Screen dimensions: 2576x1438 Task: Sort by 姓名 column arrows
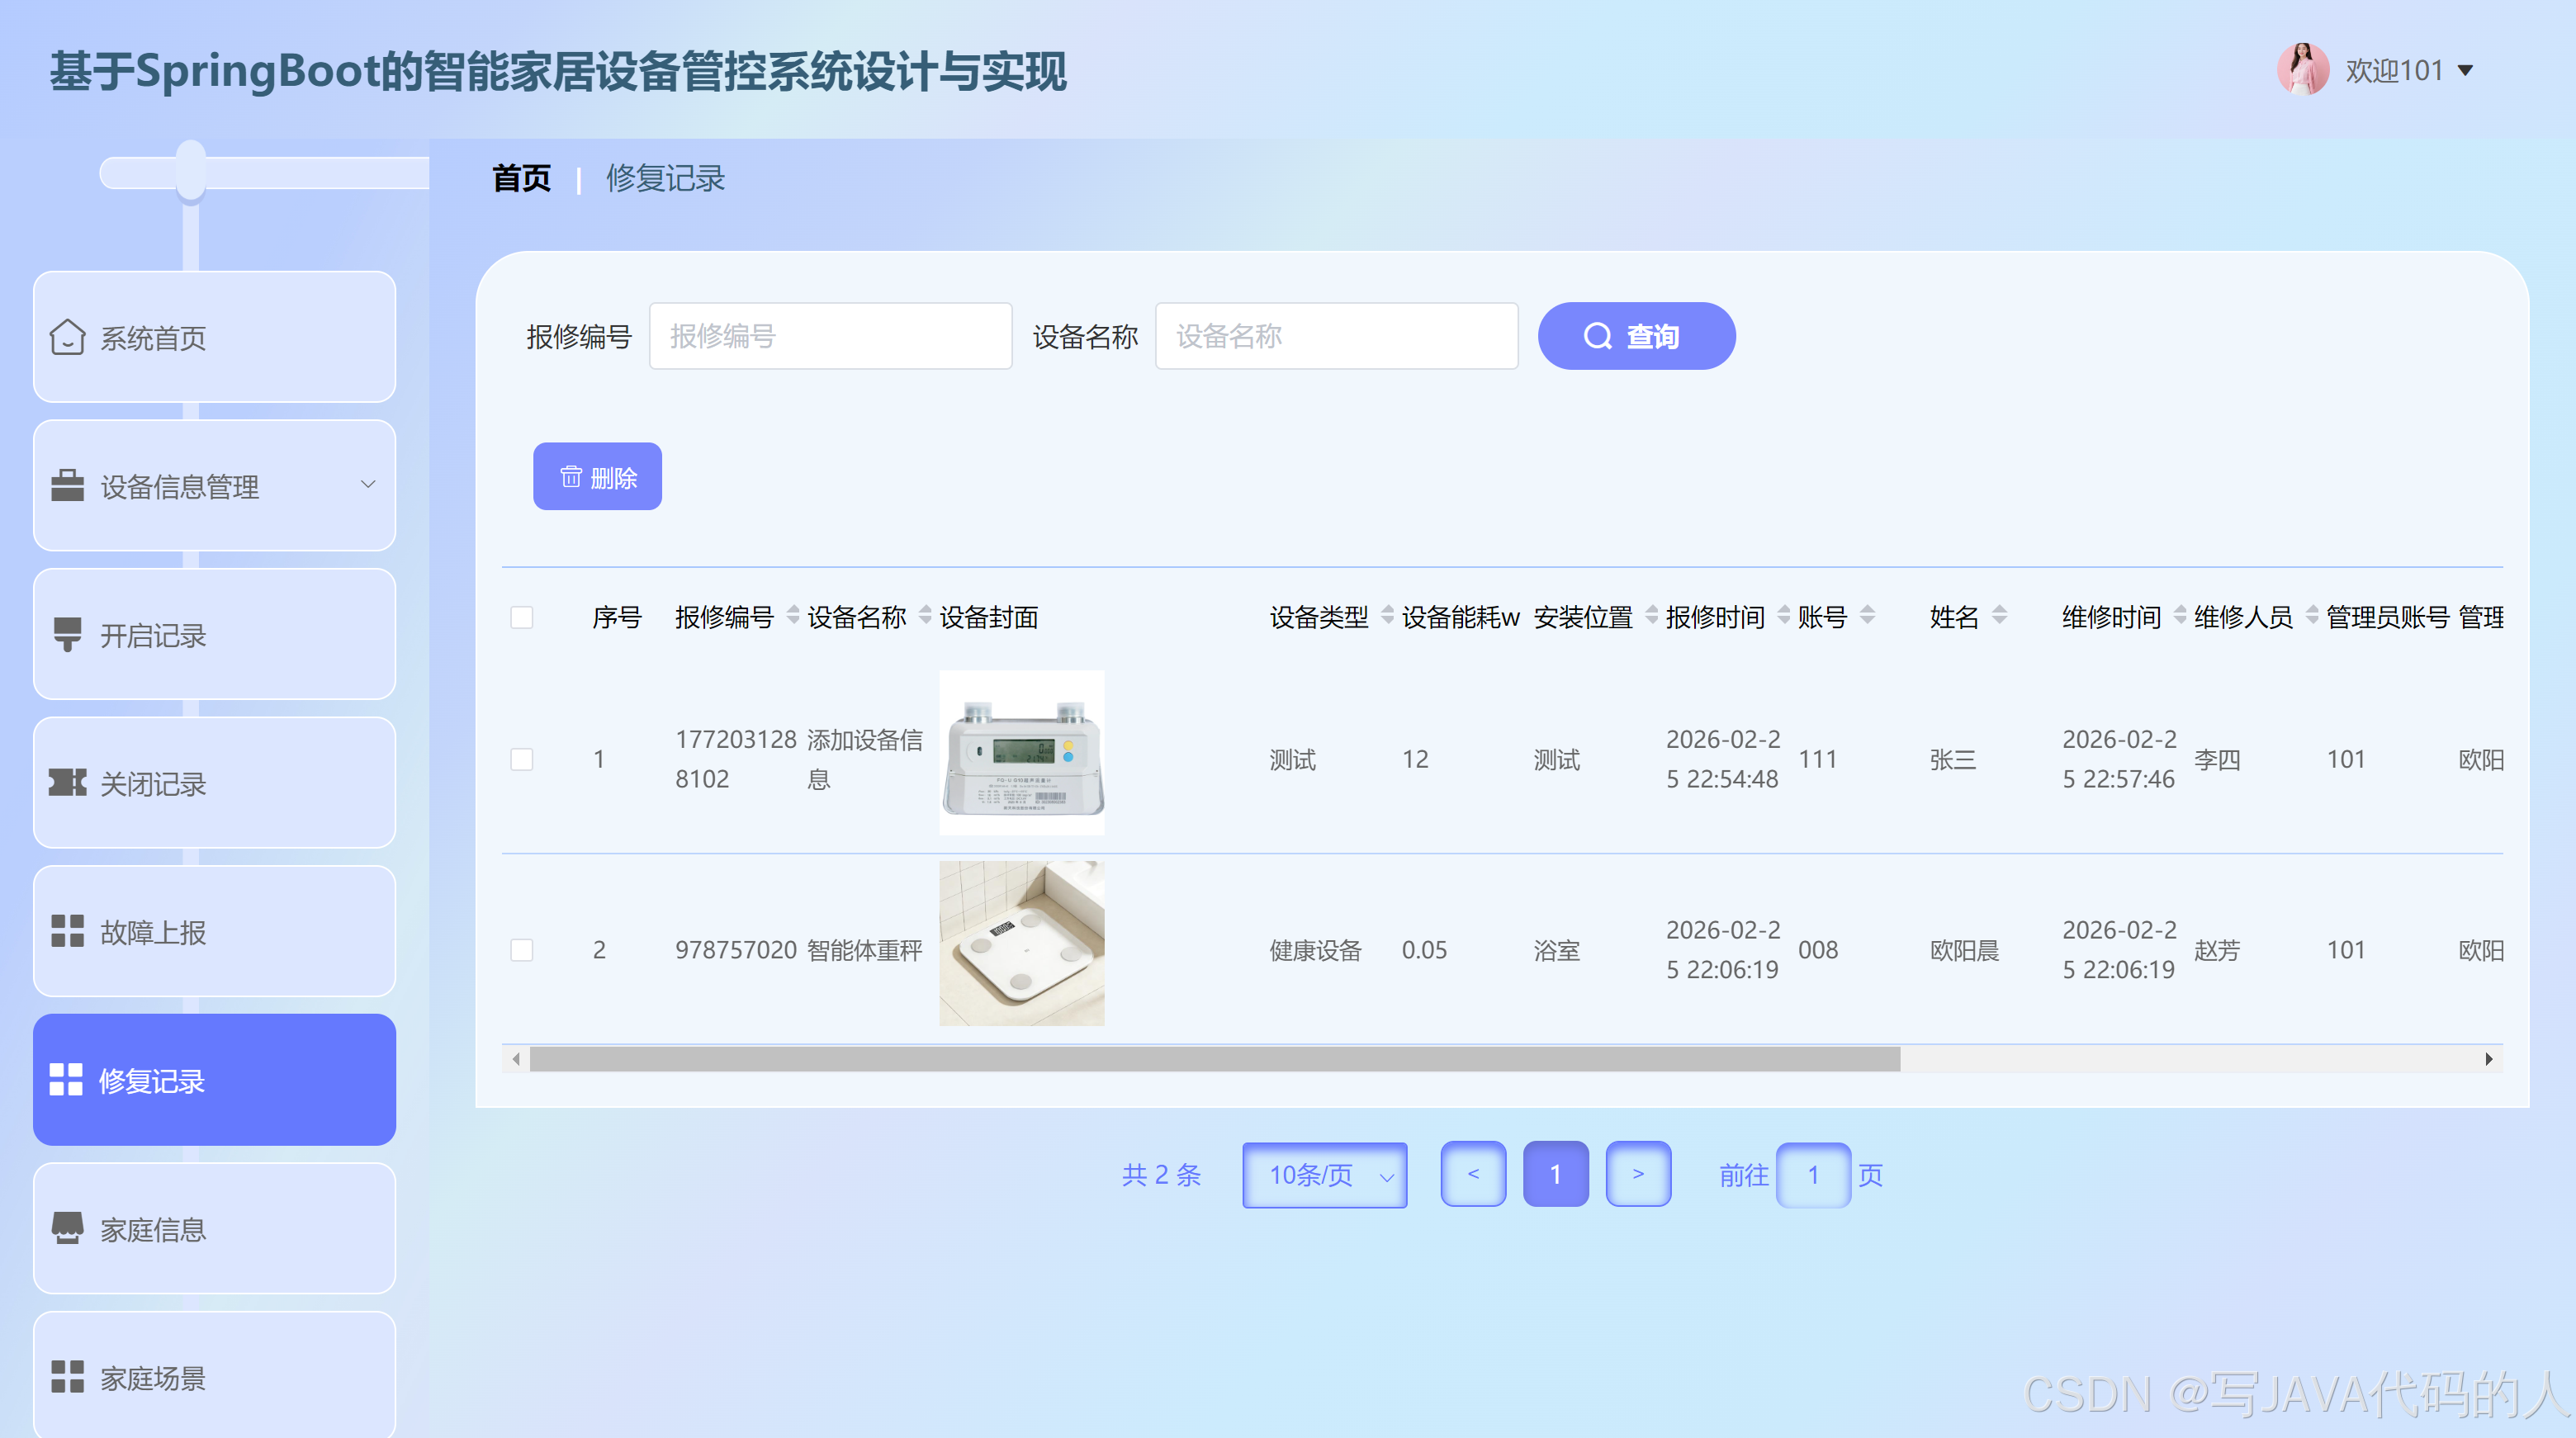click(1999, 615)
